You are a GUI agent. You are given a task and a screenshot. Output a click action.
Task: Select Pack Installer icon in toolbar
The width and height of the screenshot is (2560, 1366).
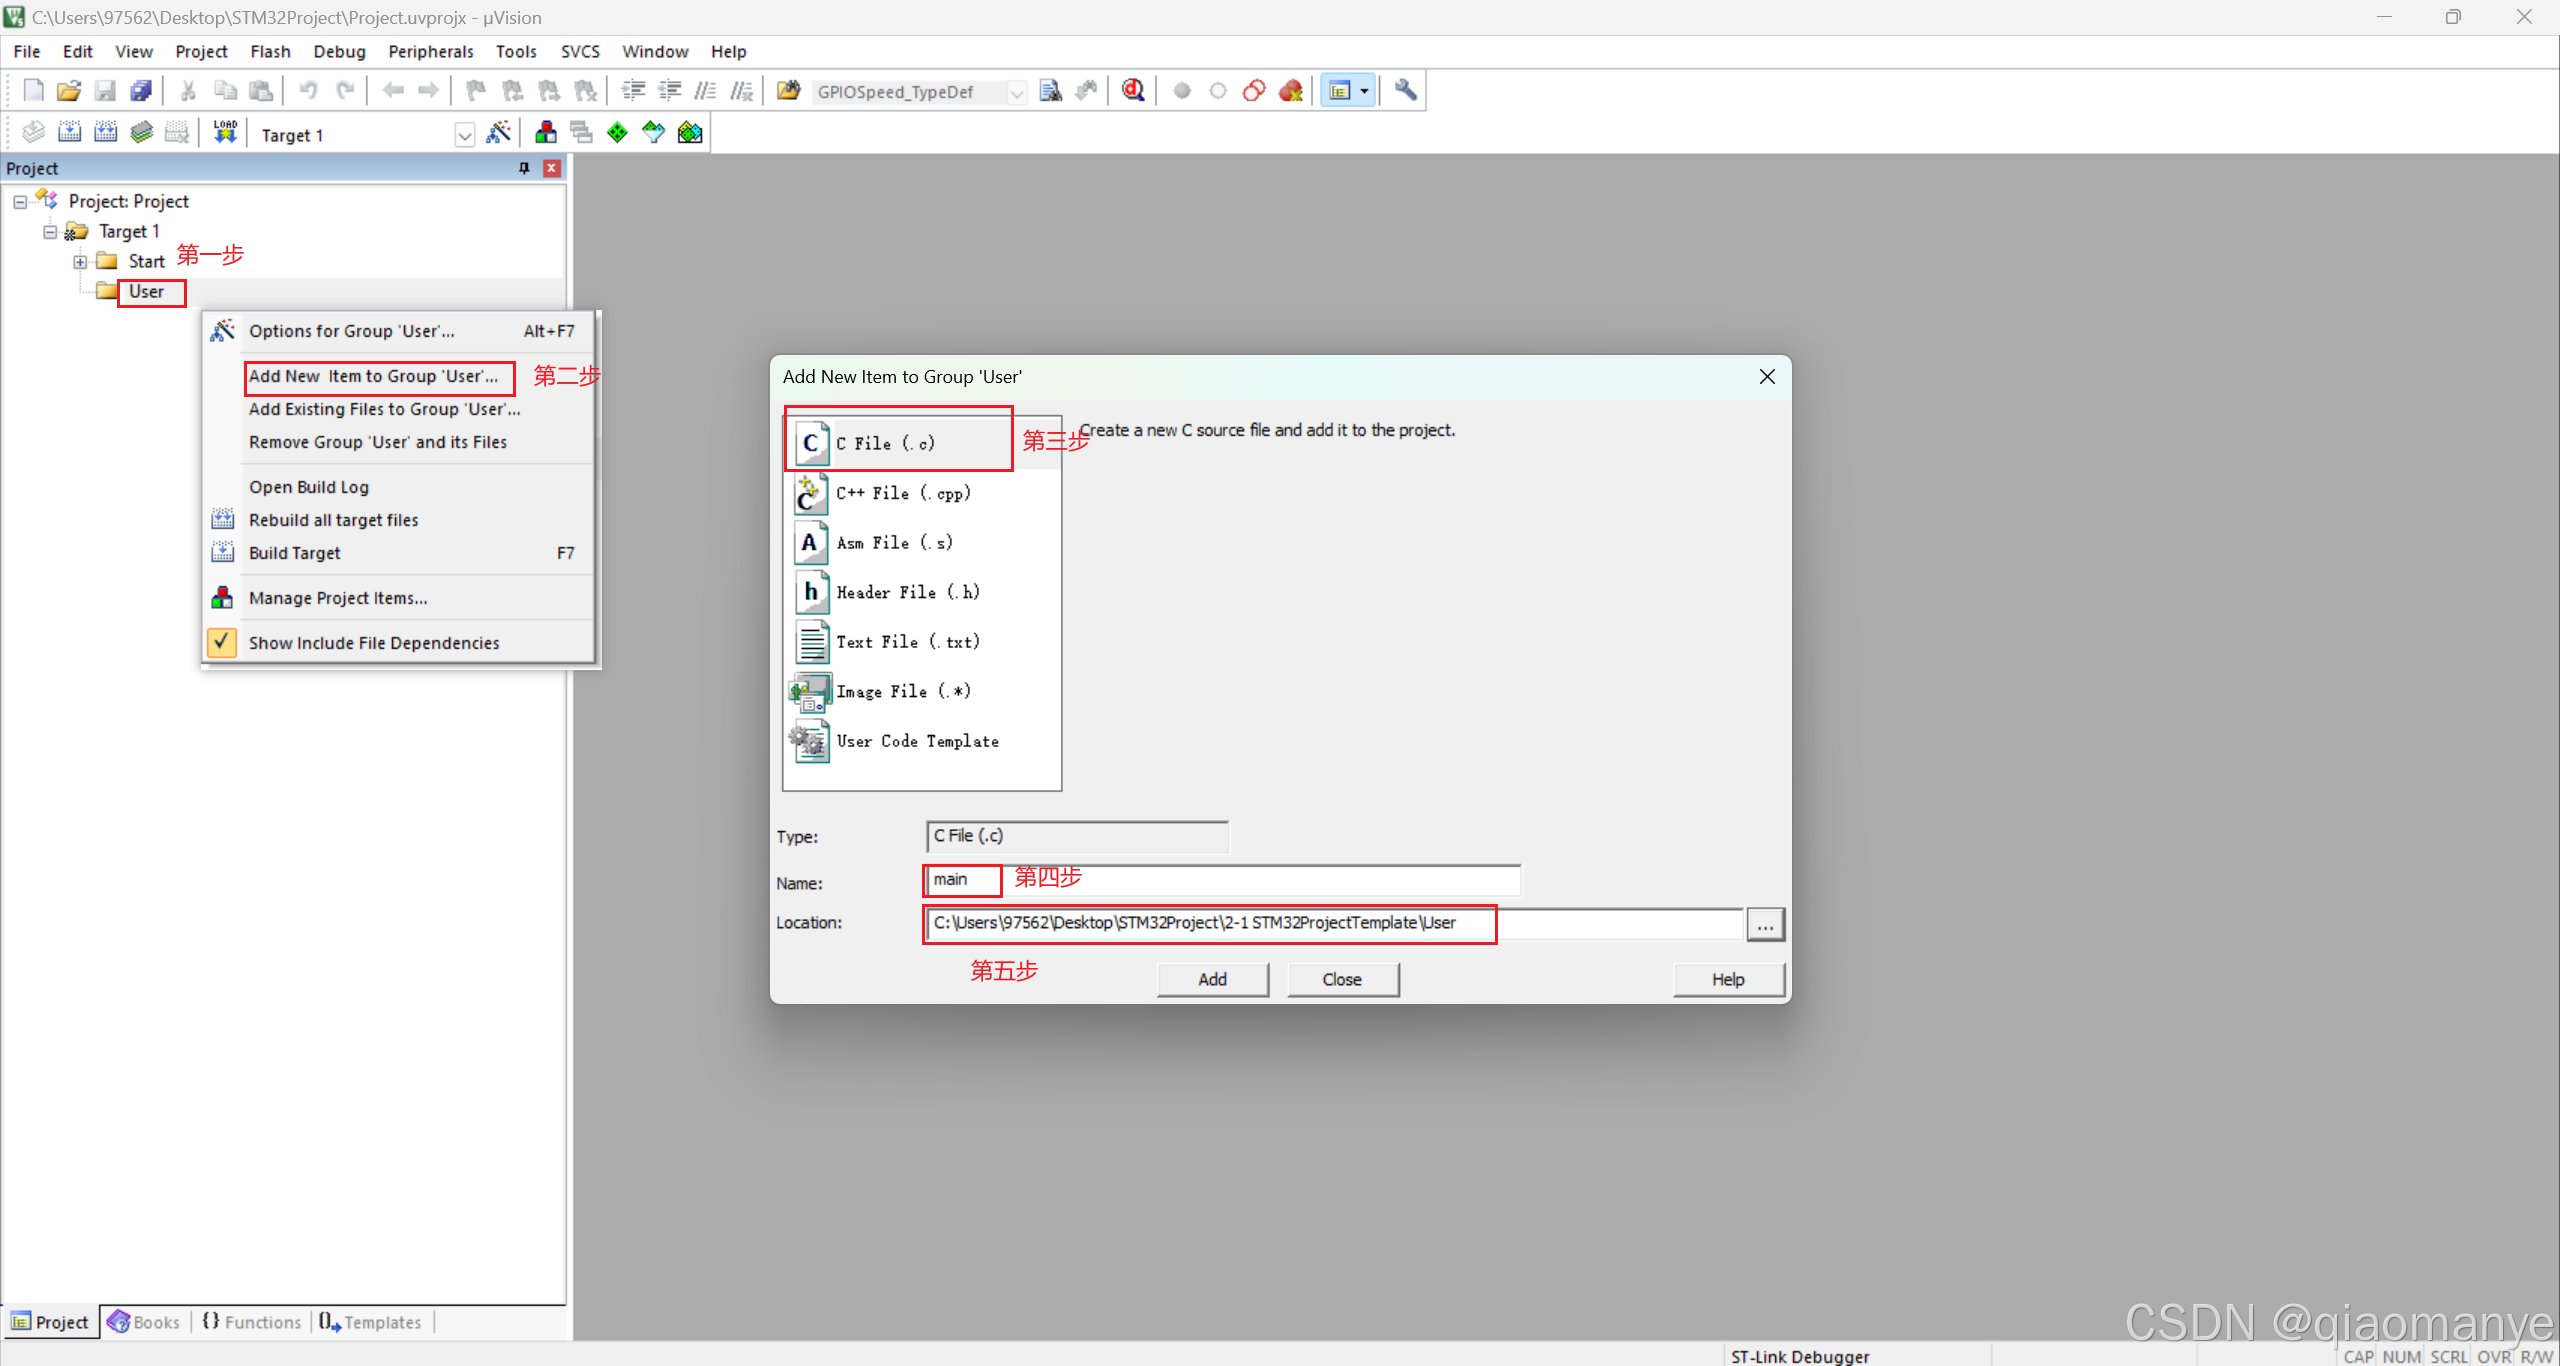[x=690, y=133]
